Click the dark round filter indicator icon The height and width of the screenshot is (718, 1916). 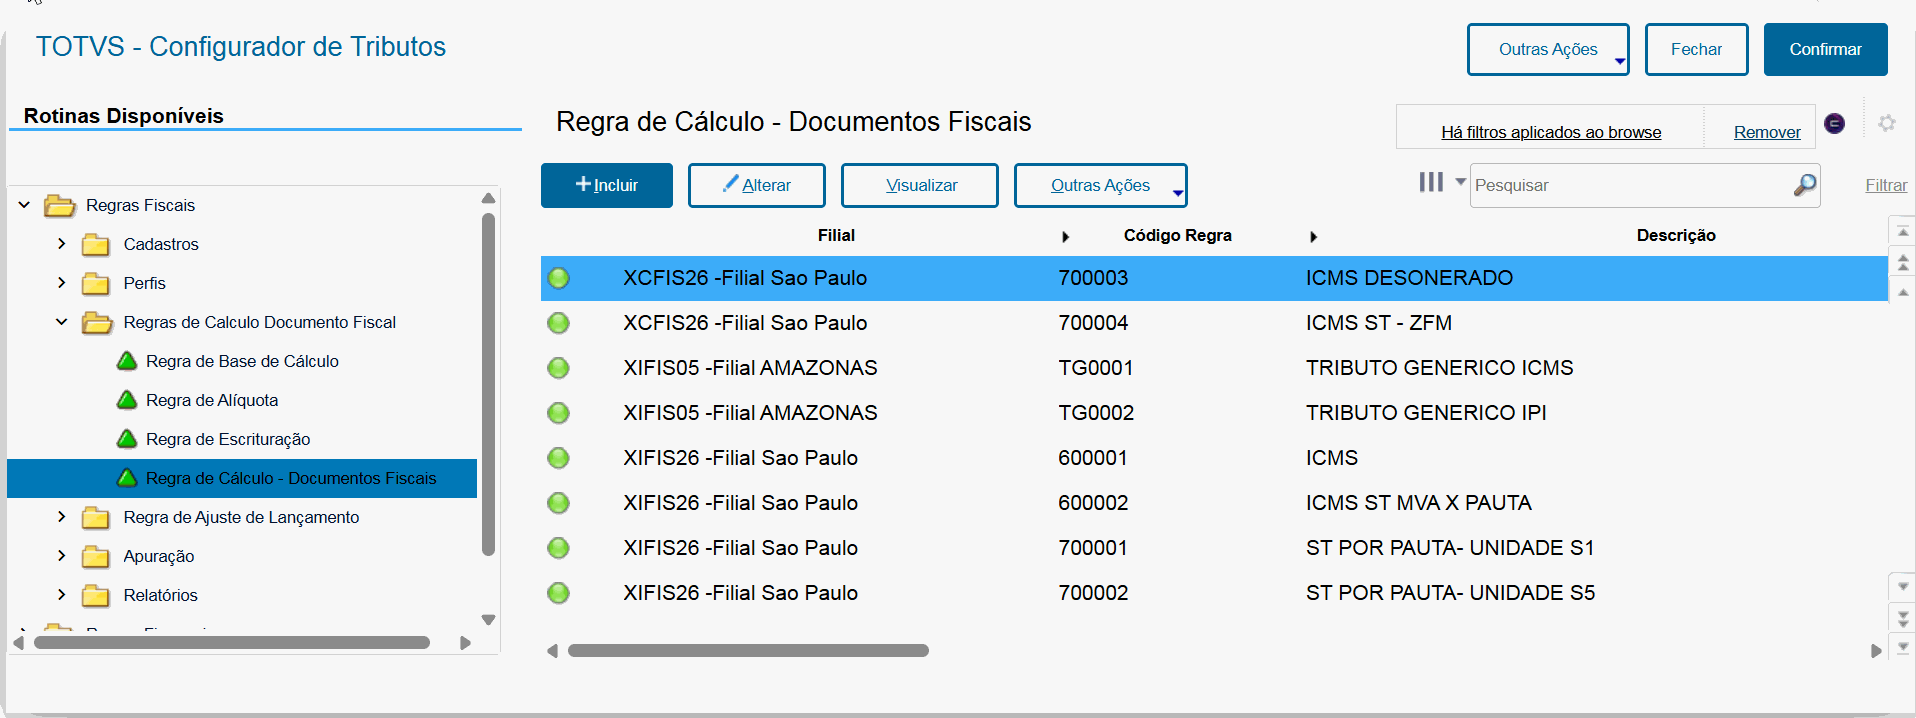coord(1835,123)
